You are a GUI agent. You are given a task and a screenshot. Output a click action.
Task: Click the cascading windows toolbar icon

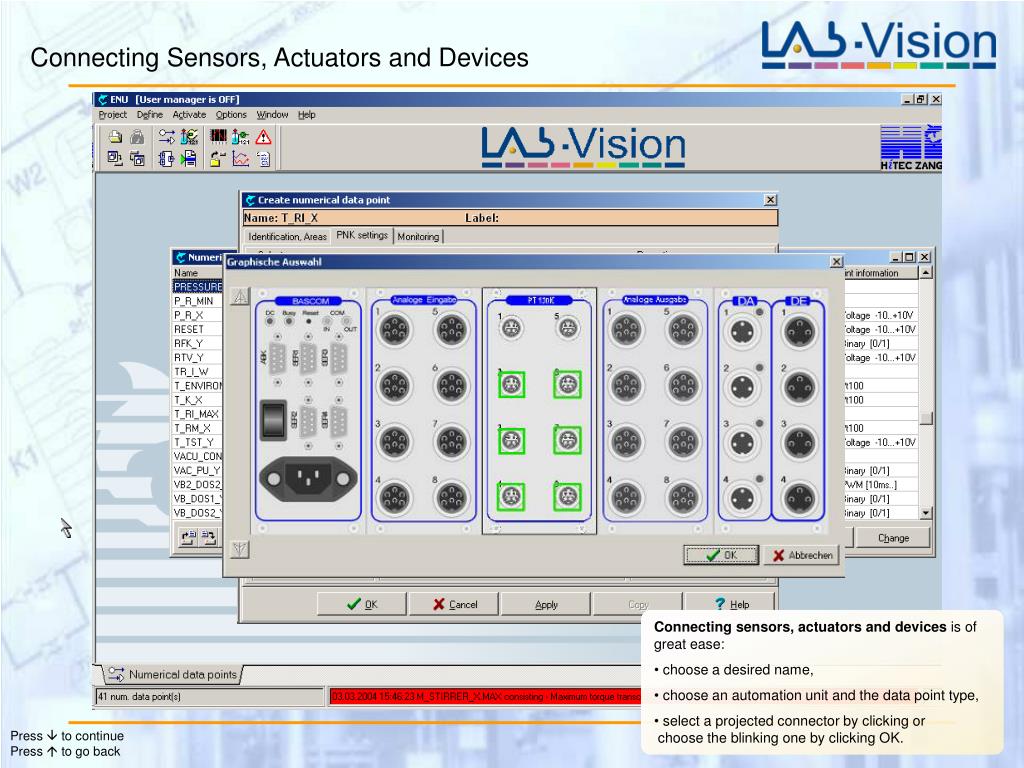(137, 158)
